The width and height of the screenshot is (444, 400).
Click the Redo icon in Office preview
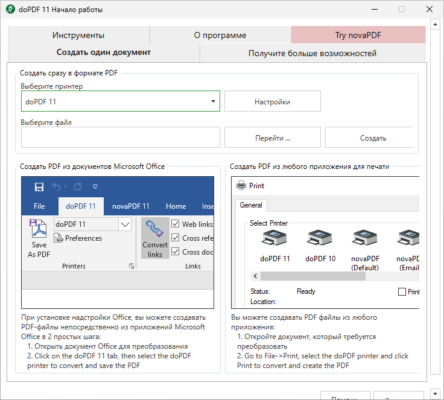click(77, 187)
